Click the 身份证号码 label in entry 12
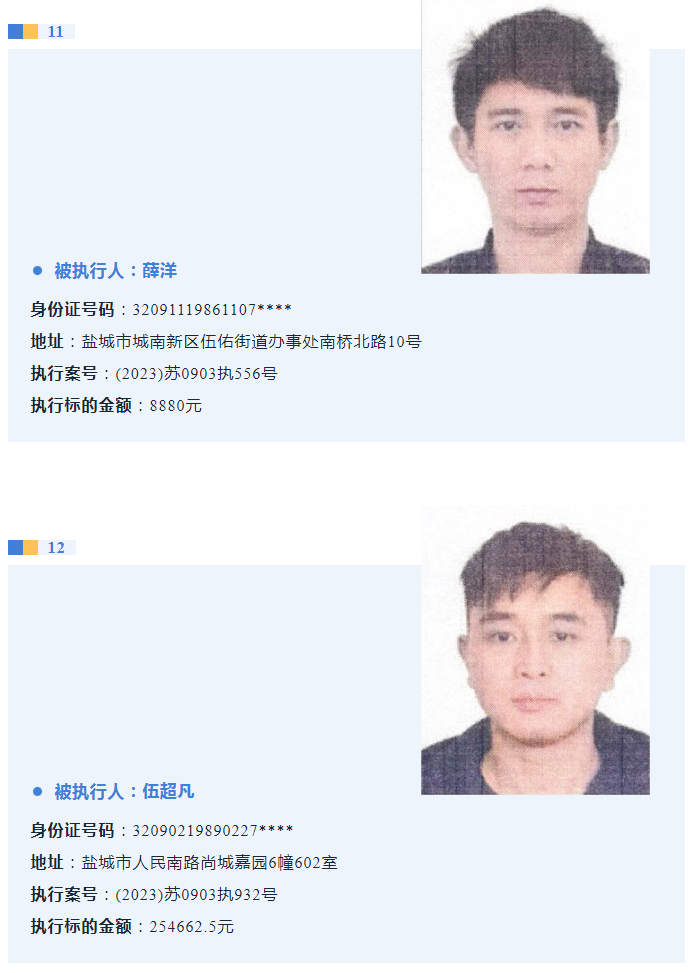Screen dimensions: 695x973 pos(73,830)
